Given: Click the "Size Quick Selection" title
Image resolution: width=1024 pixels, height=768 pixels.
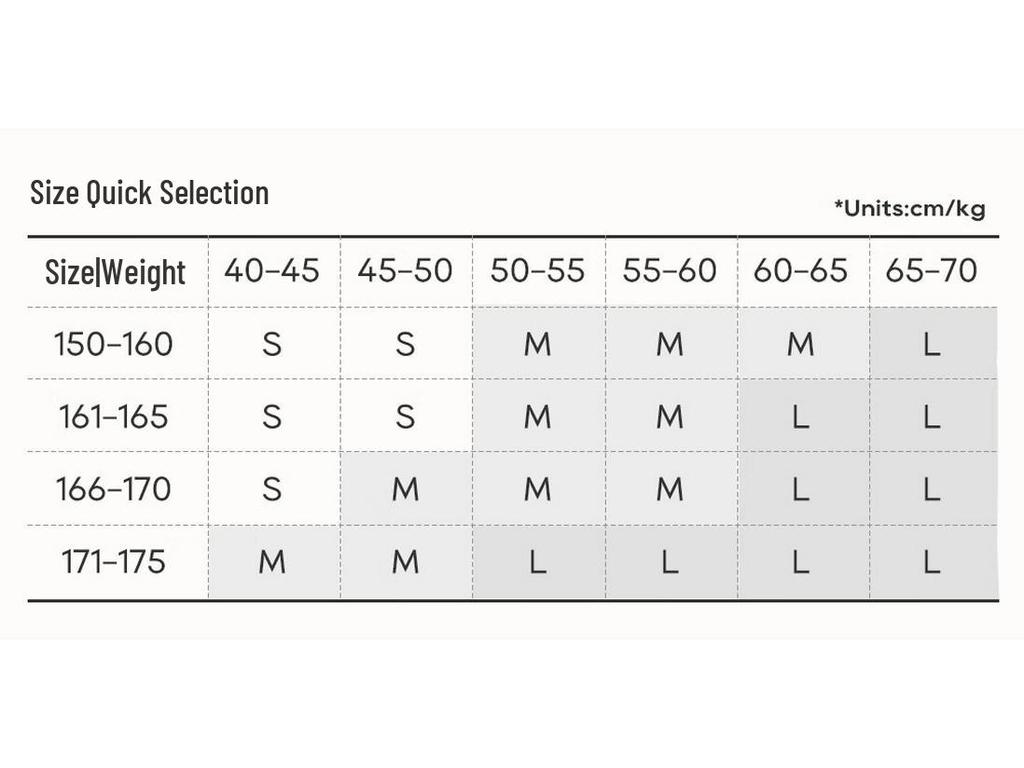Looking at the screenshot, I should [x=150, y=192].
